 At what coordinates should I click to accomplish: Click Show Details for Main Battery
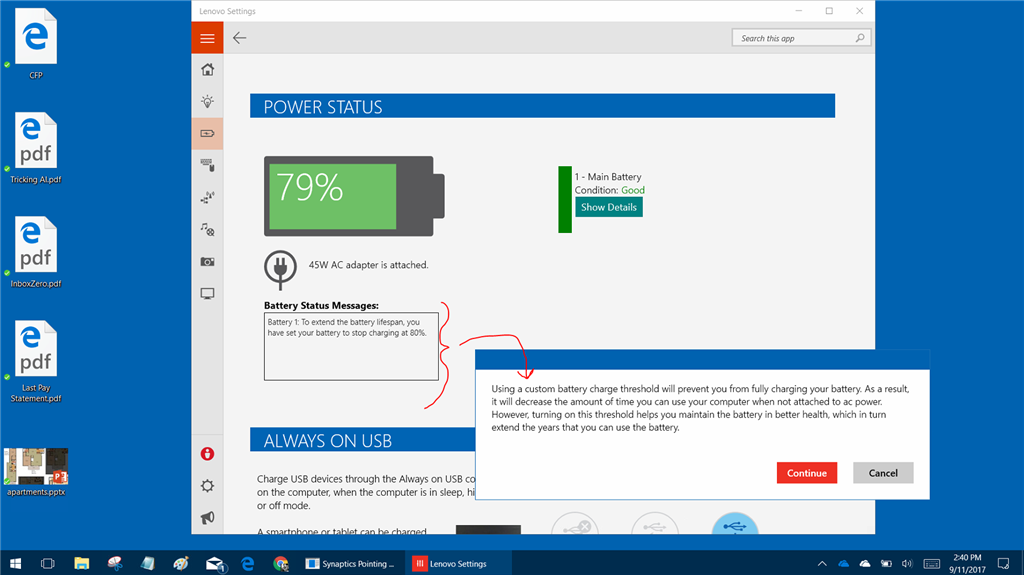pos(609,207)
